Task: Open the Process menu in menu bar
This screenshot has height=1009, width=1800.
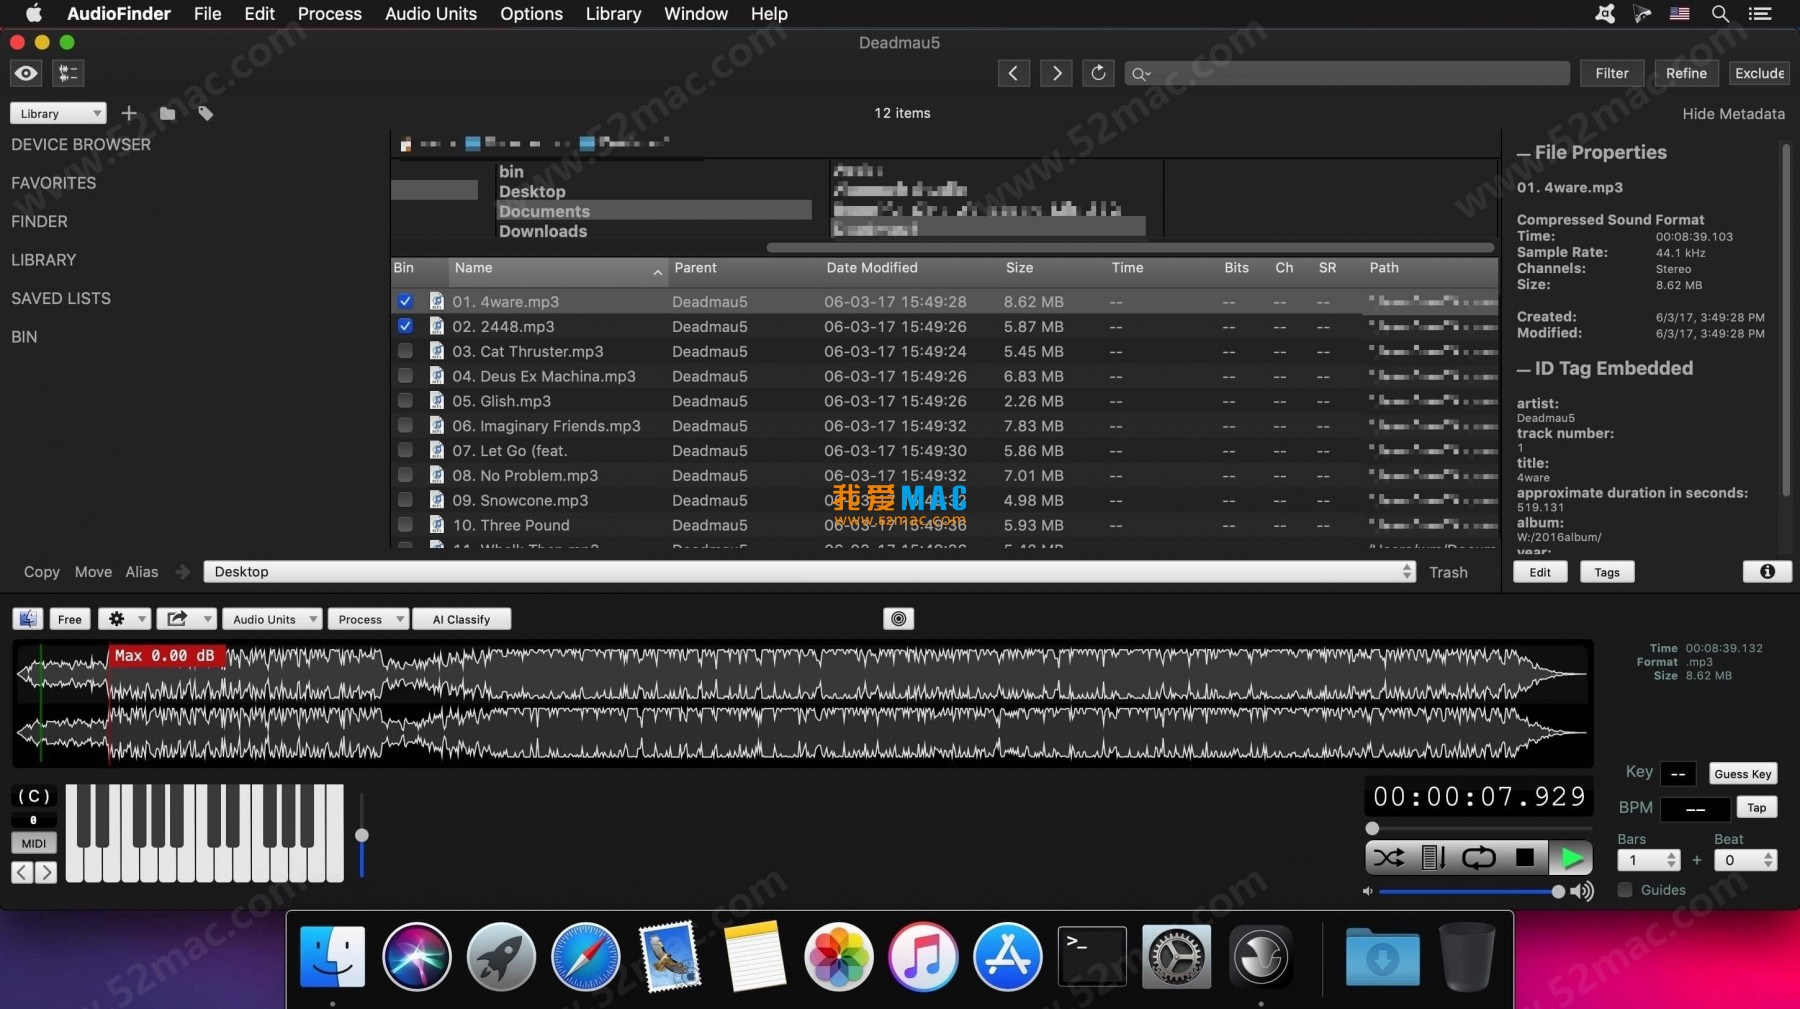Action: [x=329, y=14]
